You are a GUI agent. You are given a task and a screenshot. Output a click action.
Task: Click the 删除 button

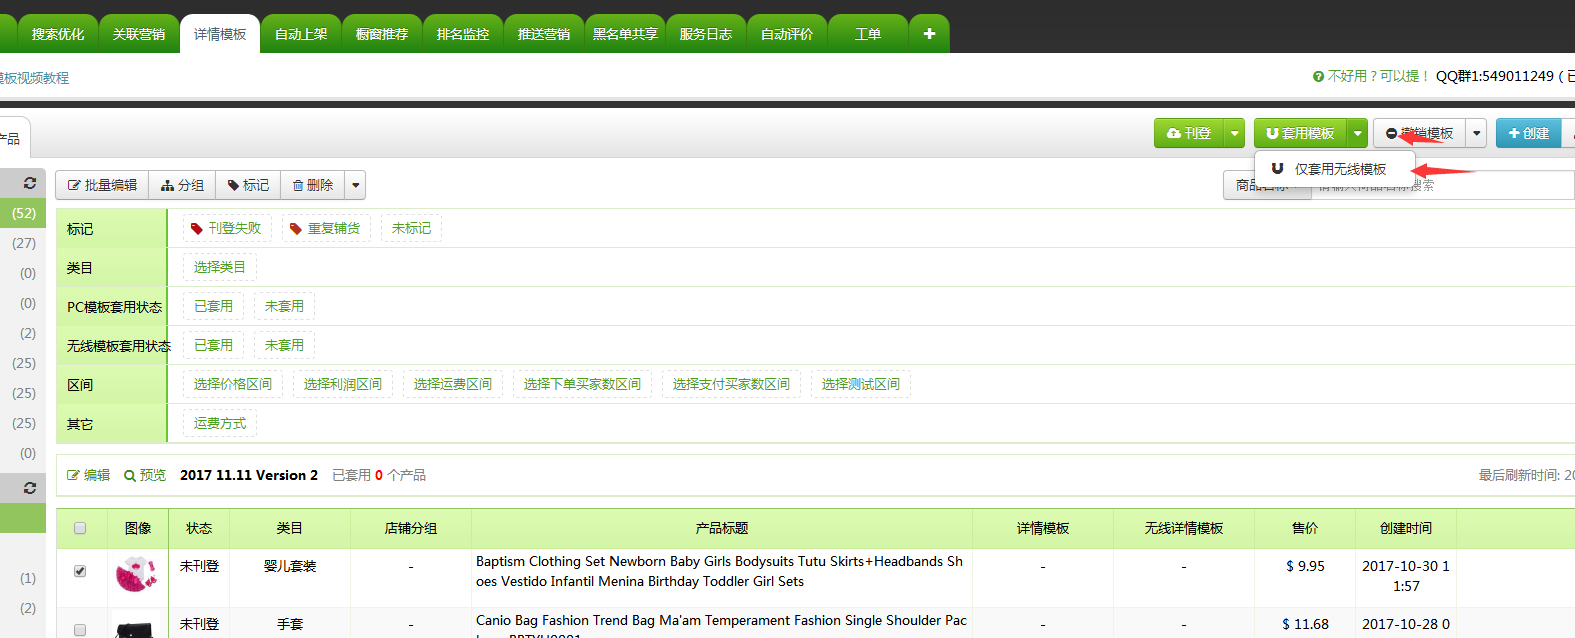point(313,185)
